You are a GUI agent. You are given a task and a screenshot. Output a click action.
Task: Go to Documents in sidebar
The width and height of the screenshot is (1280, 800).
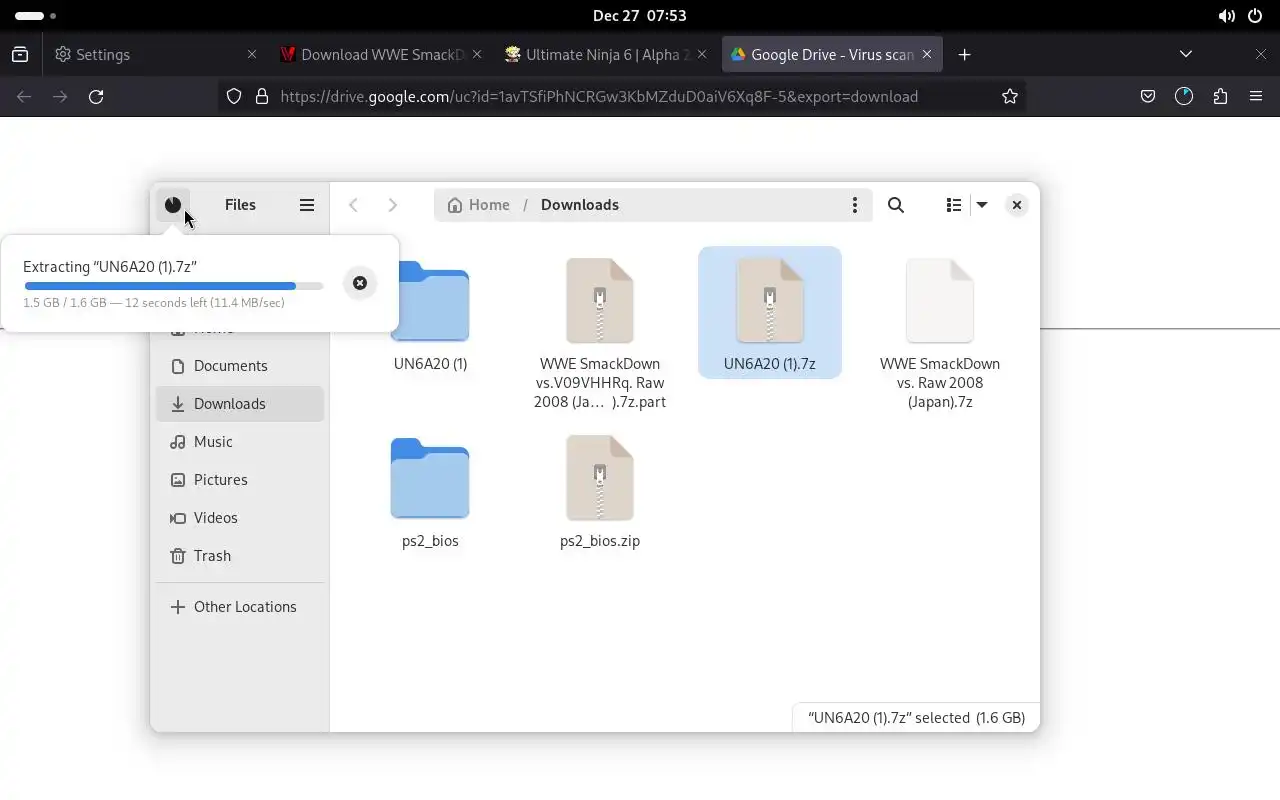(x=240, y=366)
